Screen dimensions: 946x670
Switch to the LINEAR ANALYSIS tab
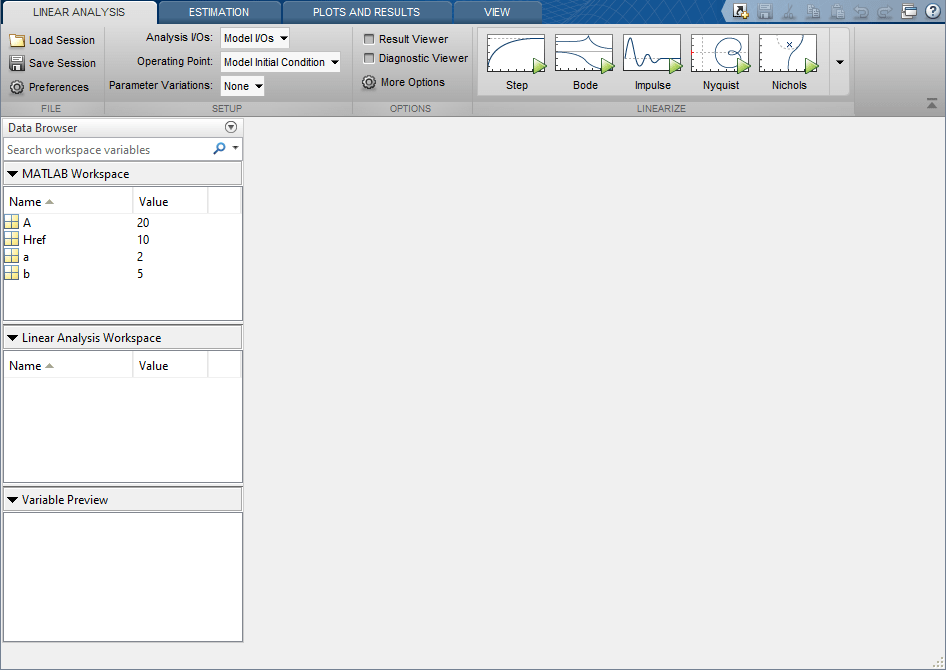coord(79,12)
